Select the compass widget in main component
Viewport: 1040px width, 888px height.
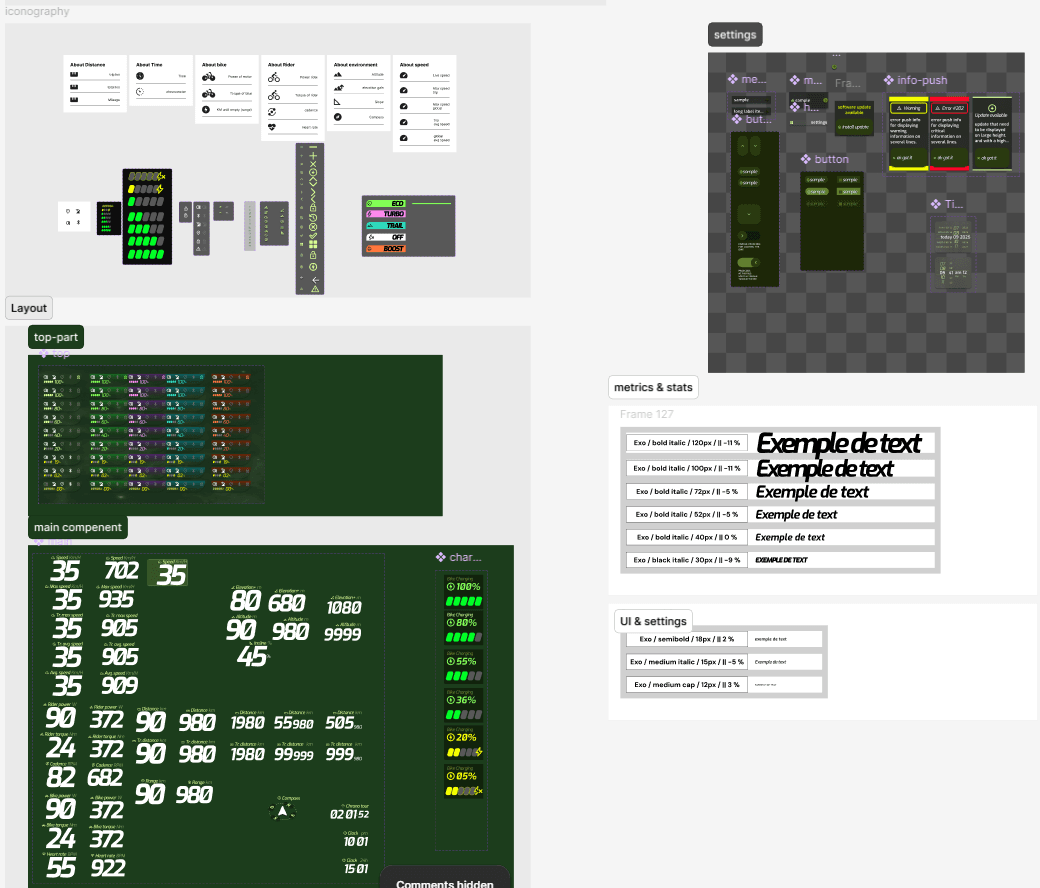[283, 810]
